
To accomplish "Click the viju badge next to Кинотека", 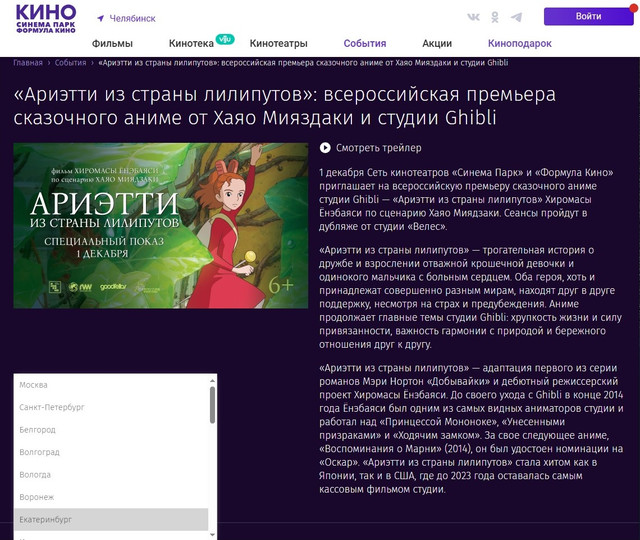I will coord(225,39).
